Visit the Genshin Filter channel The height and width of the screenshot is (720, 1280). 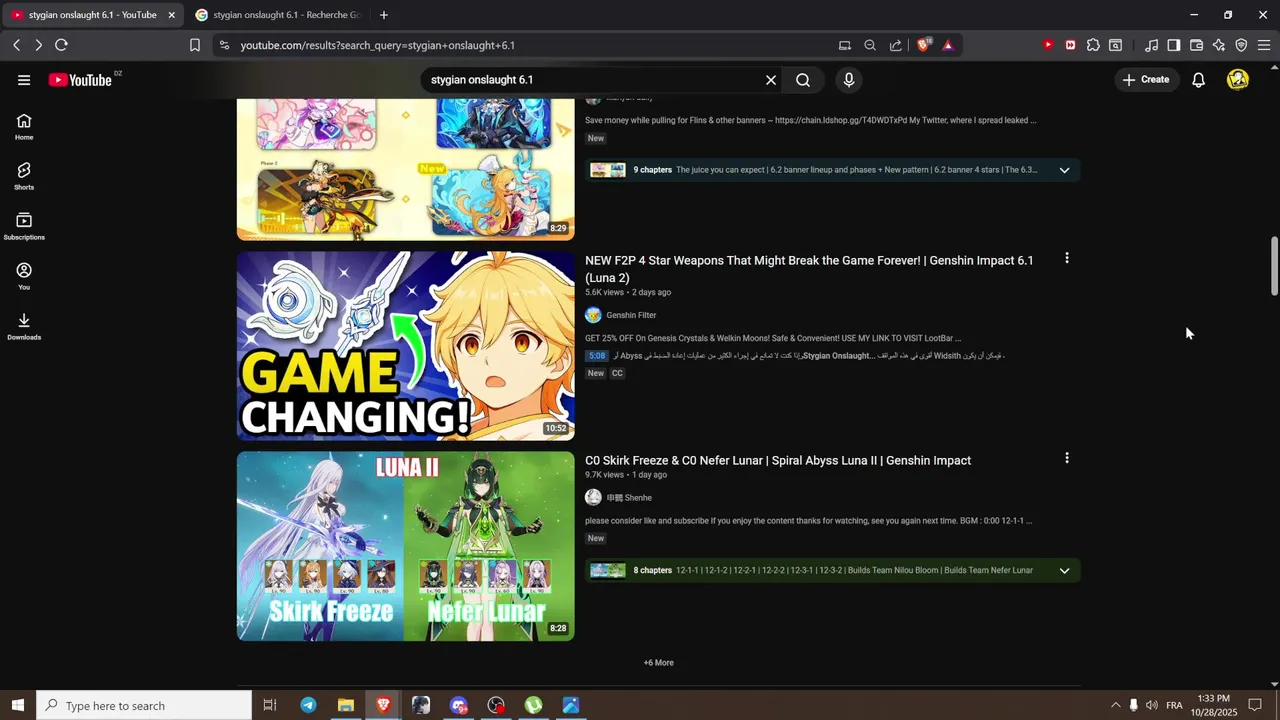pyautogui.click(x=631, y=315)
